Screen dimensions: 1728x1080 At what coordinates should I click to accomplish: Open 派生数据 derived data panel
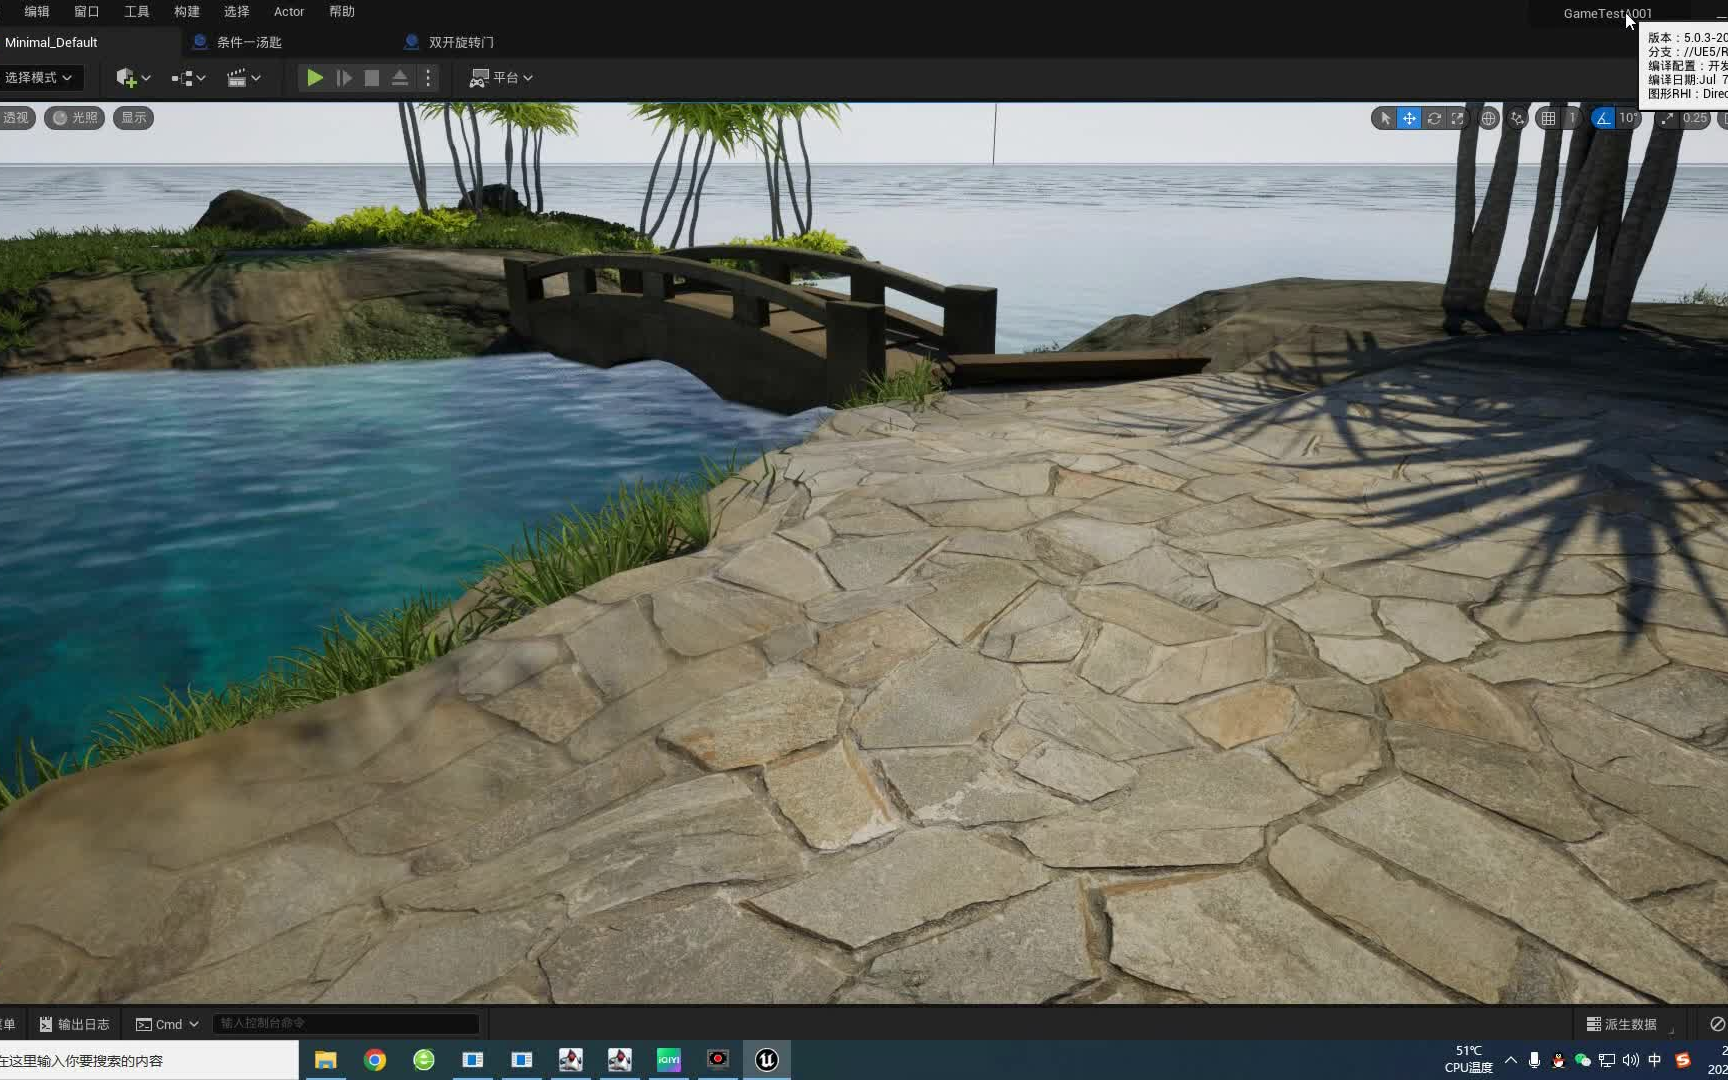[x=1624, y=1024]
